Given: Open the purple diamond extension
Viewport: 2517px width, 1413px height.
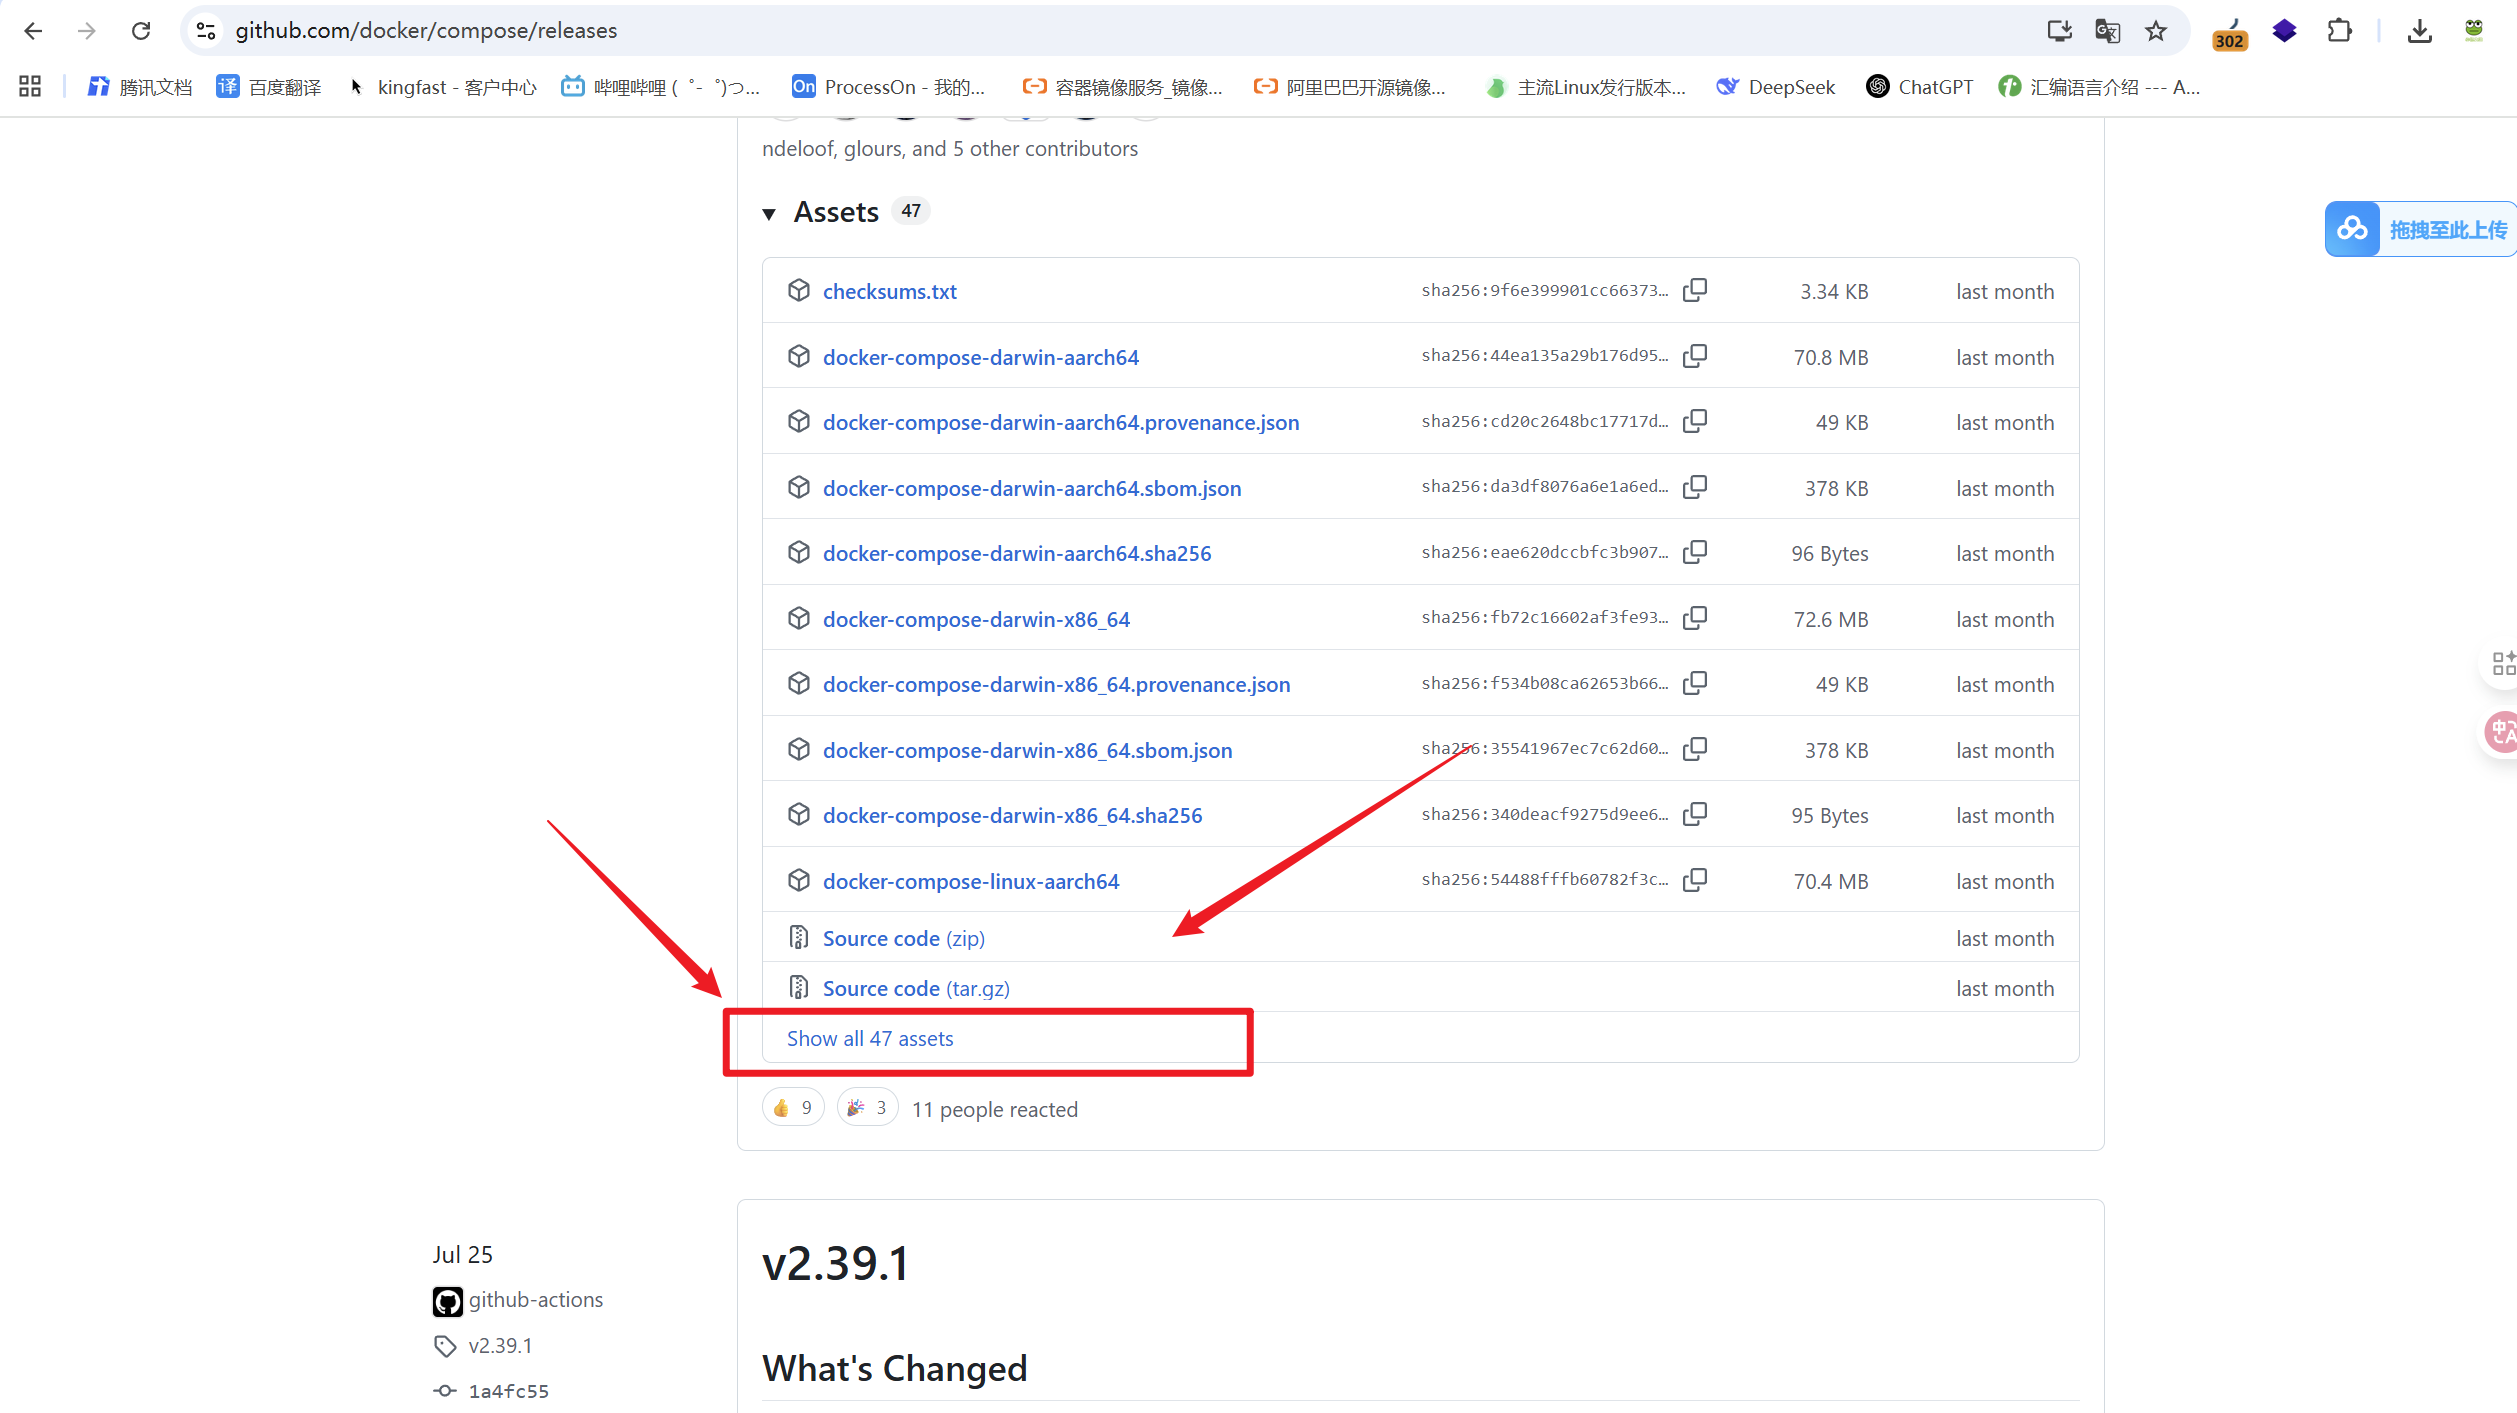Looking at the screenshot, I should click(2285, 31).
